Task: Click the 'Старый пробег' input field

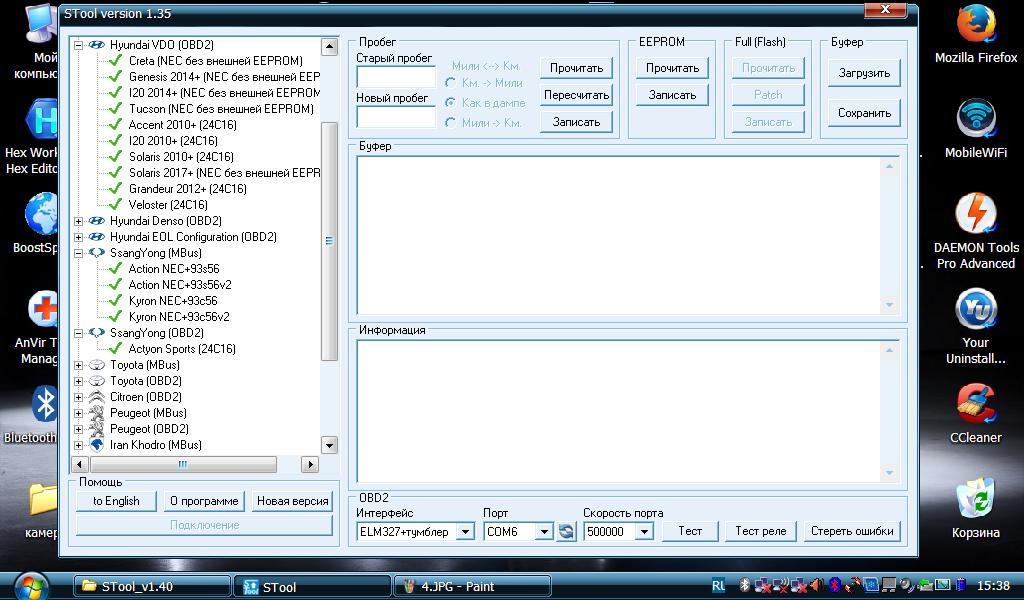Action: pos(396,78)
